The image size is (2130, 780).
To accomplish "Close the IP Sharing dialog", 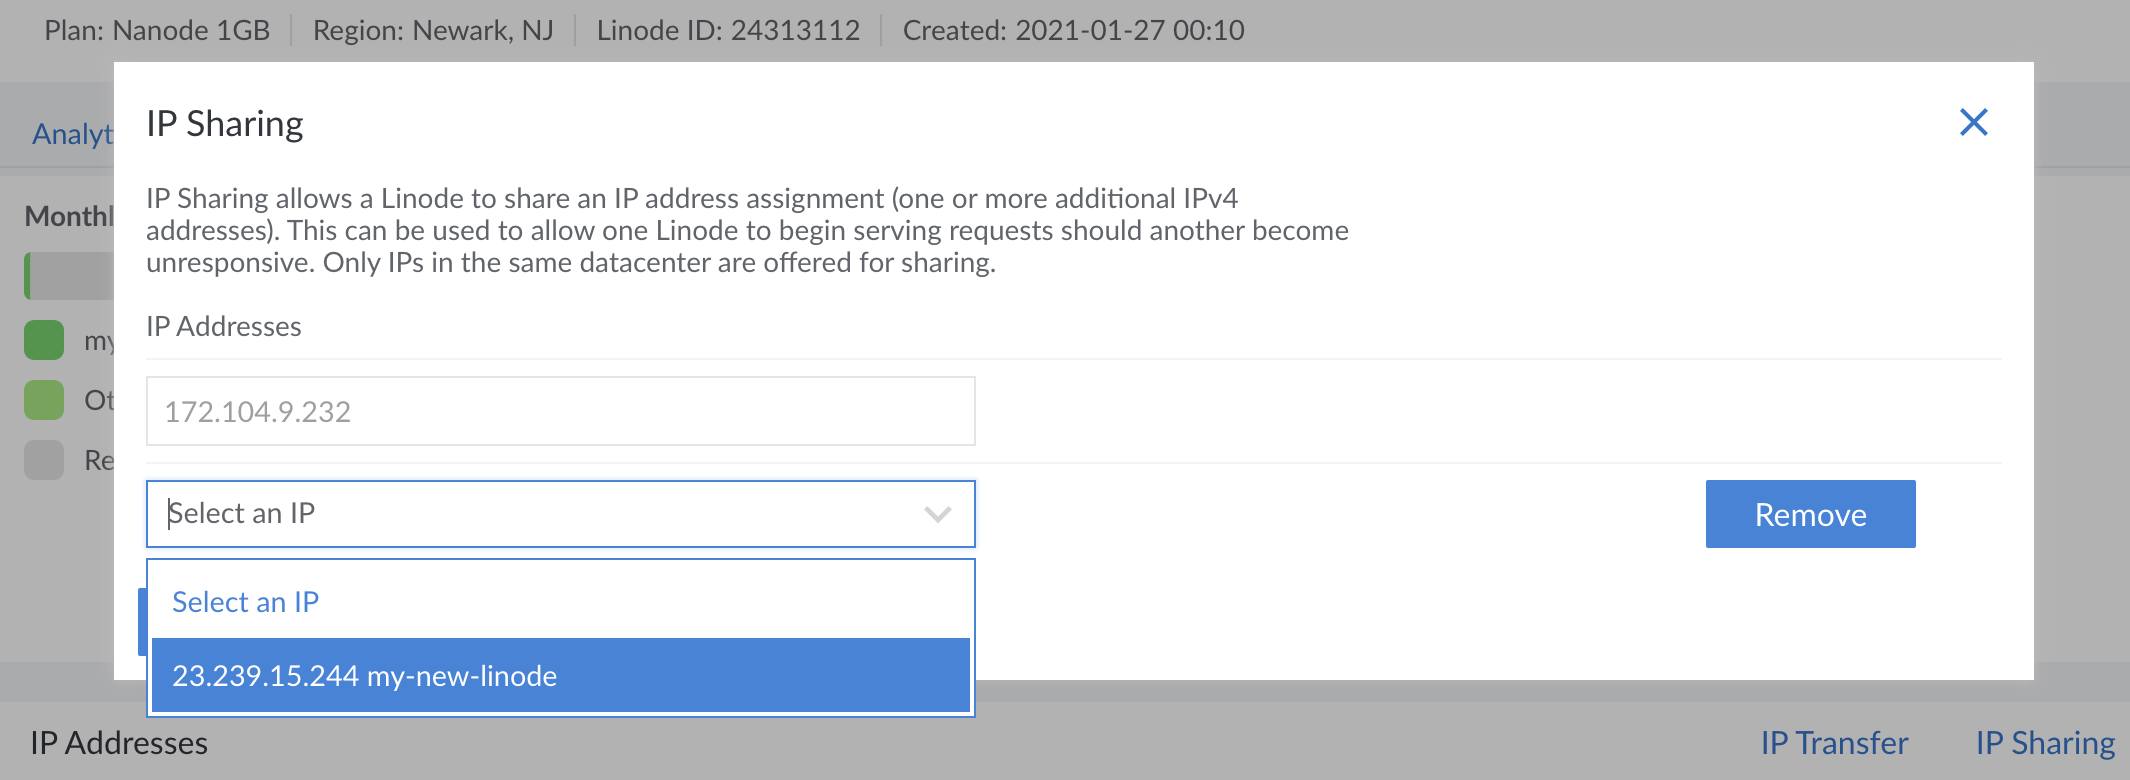I will click(1973, 122).
